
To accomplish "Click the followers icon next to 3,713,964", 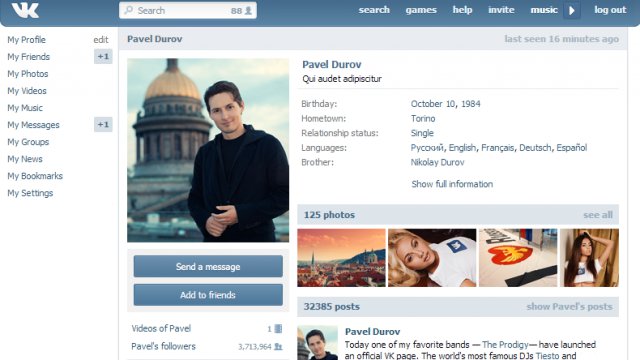I will tap(278, 347).
